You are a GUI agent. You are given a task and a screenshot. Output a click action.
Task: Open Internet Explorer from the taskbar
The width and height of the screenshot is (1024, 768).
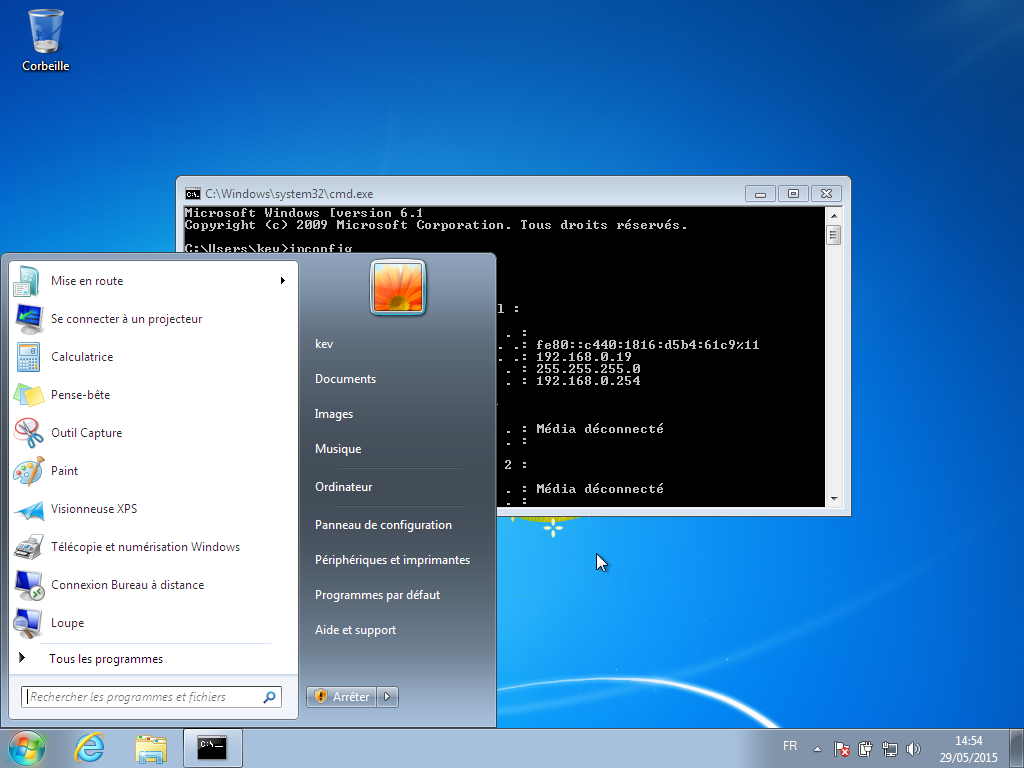tap(89, 748)
